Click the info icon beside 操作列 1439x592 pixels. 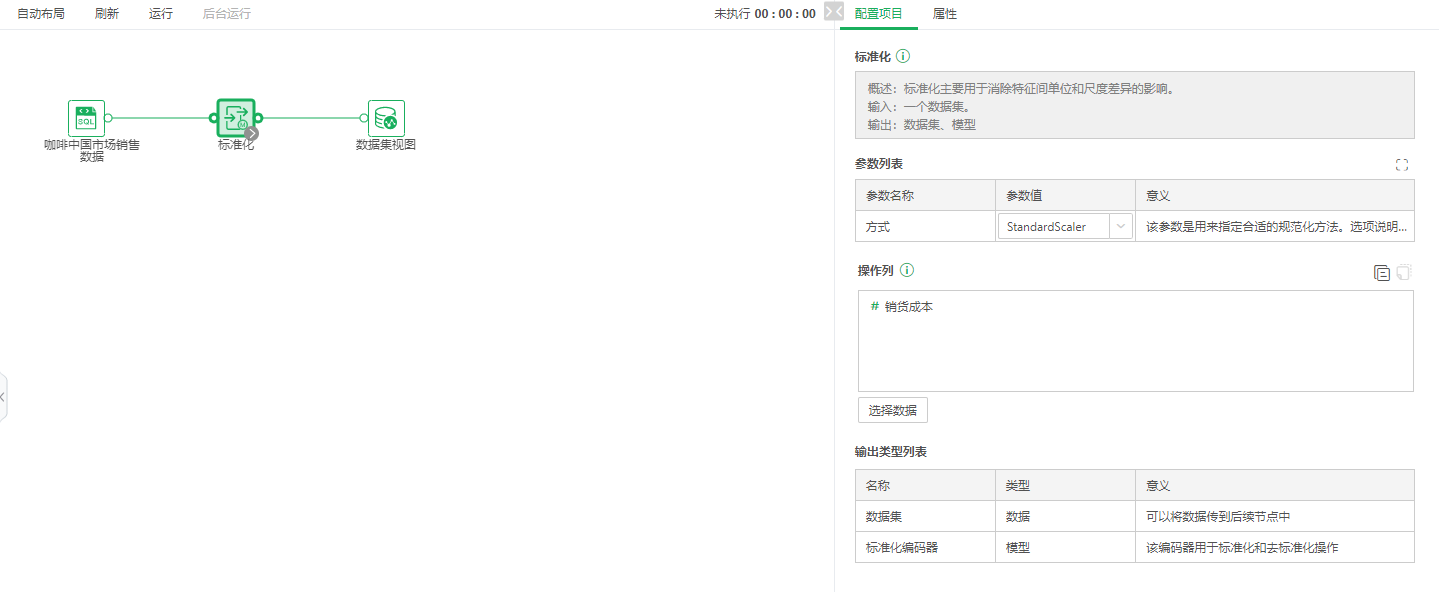[x=909, y=269]
